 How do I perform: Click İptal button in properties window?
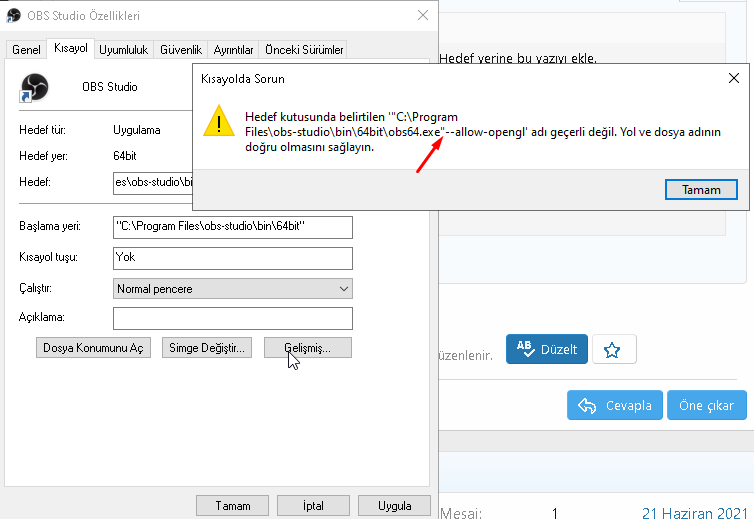point(313,506)
